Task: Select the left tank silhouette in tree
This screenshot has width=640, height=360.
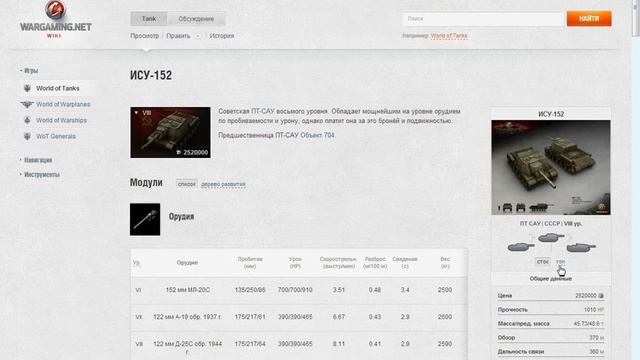Action: (x=521, y=247)
